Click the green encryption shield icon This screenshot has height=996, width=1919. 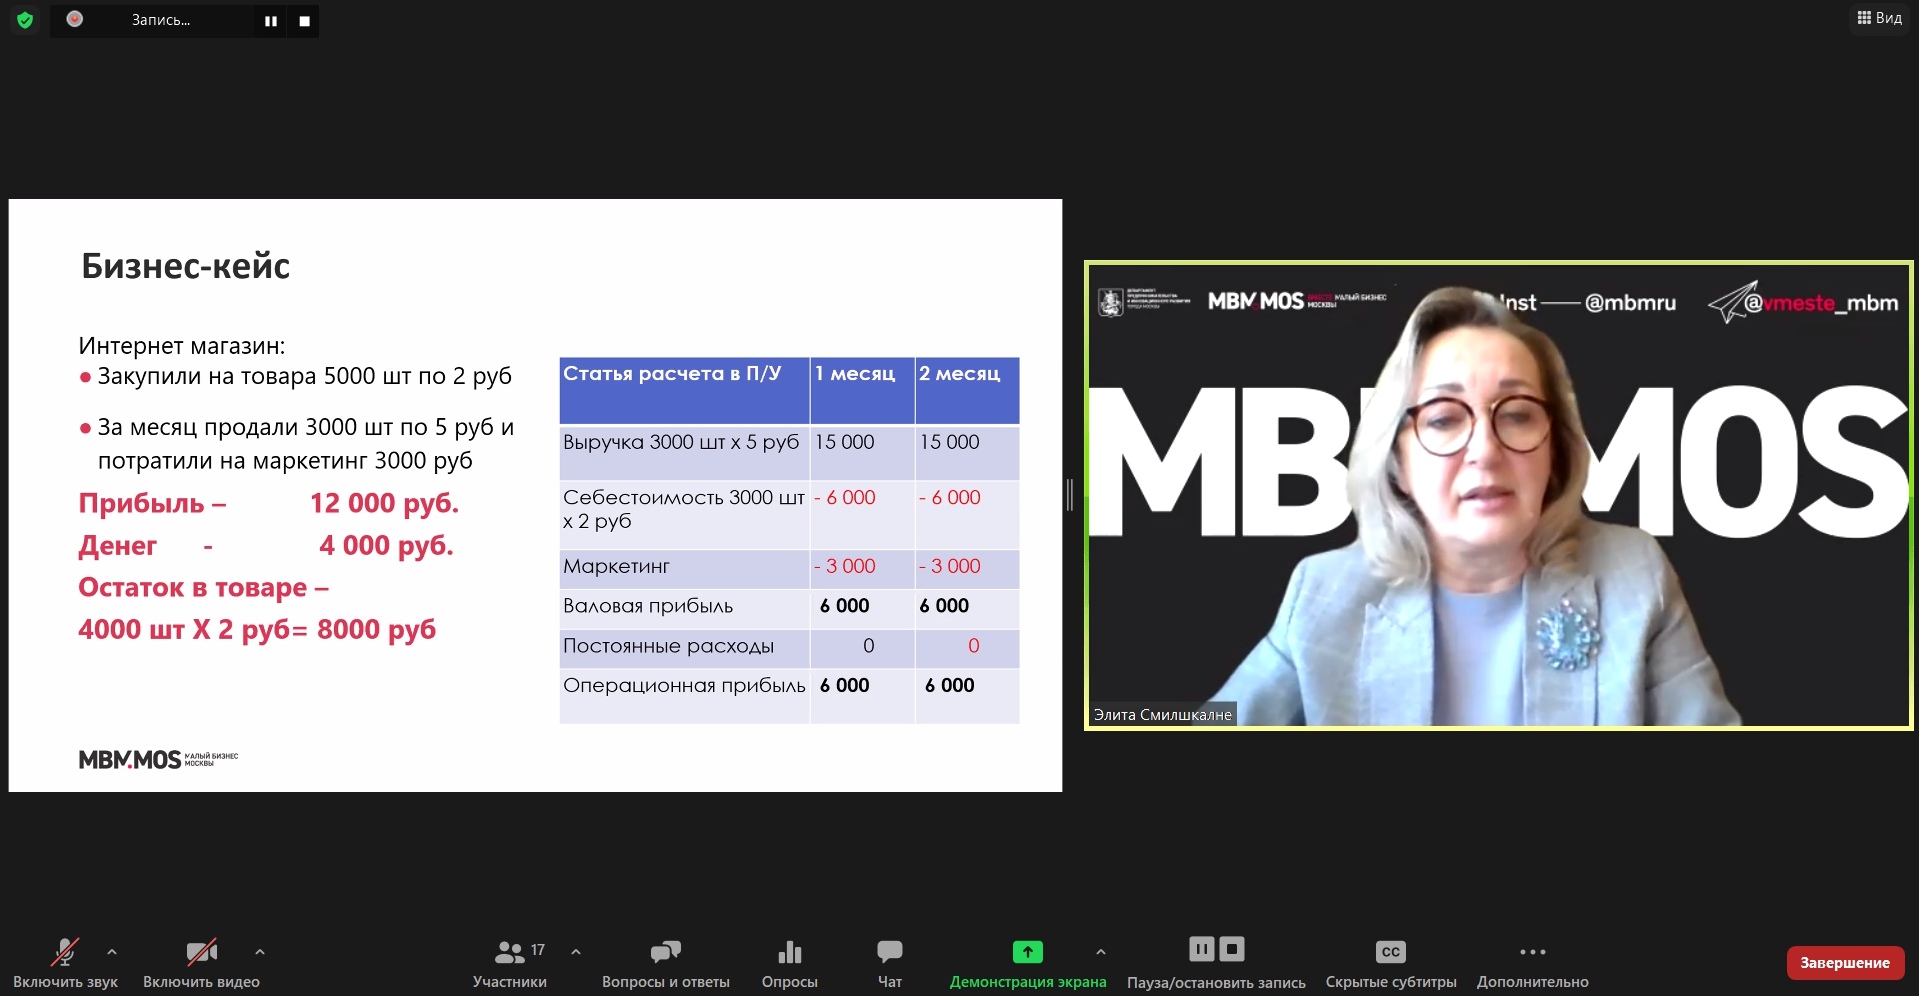click(x=25, y=20)
